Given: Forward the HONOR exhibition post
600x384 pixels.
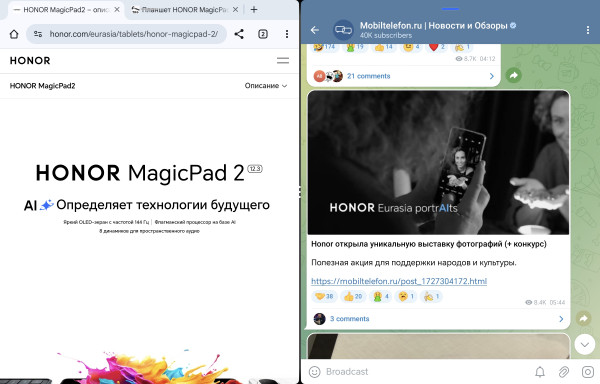Looking at the screenshot, I should click(x=583, y=318).
